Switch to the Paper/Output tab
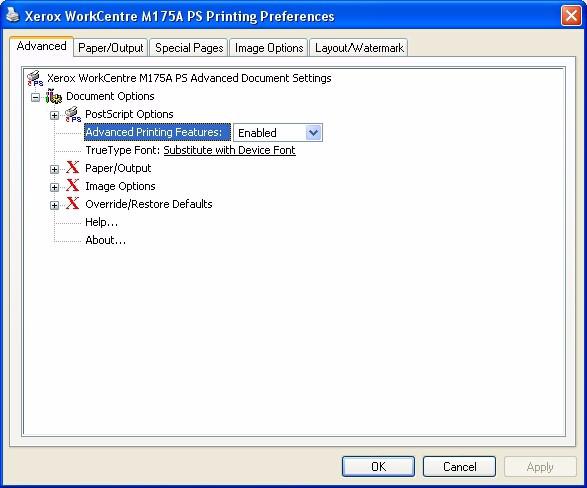Image resolution: width=587 pixels, height=488 pixels. coord(111,48)
